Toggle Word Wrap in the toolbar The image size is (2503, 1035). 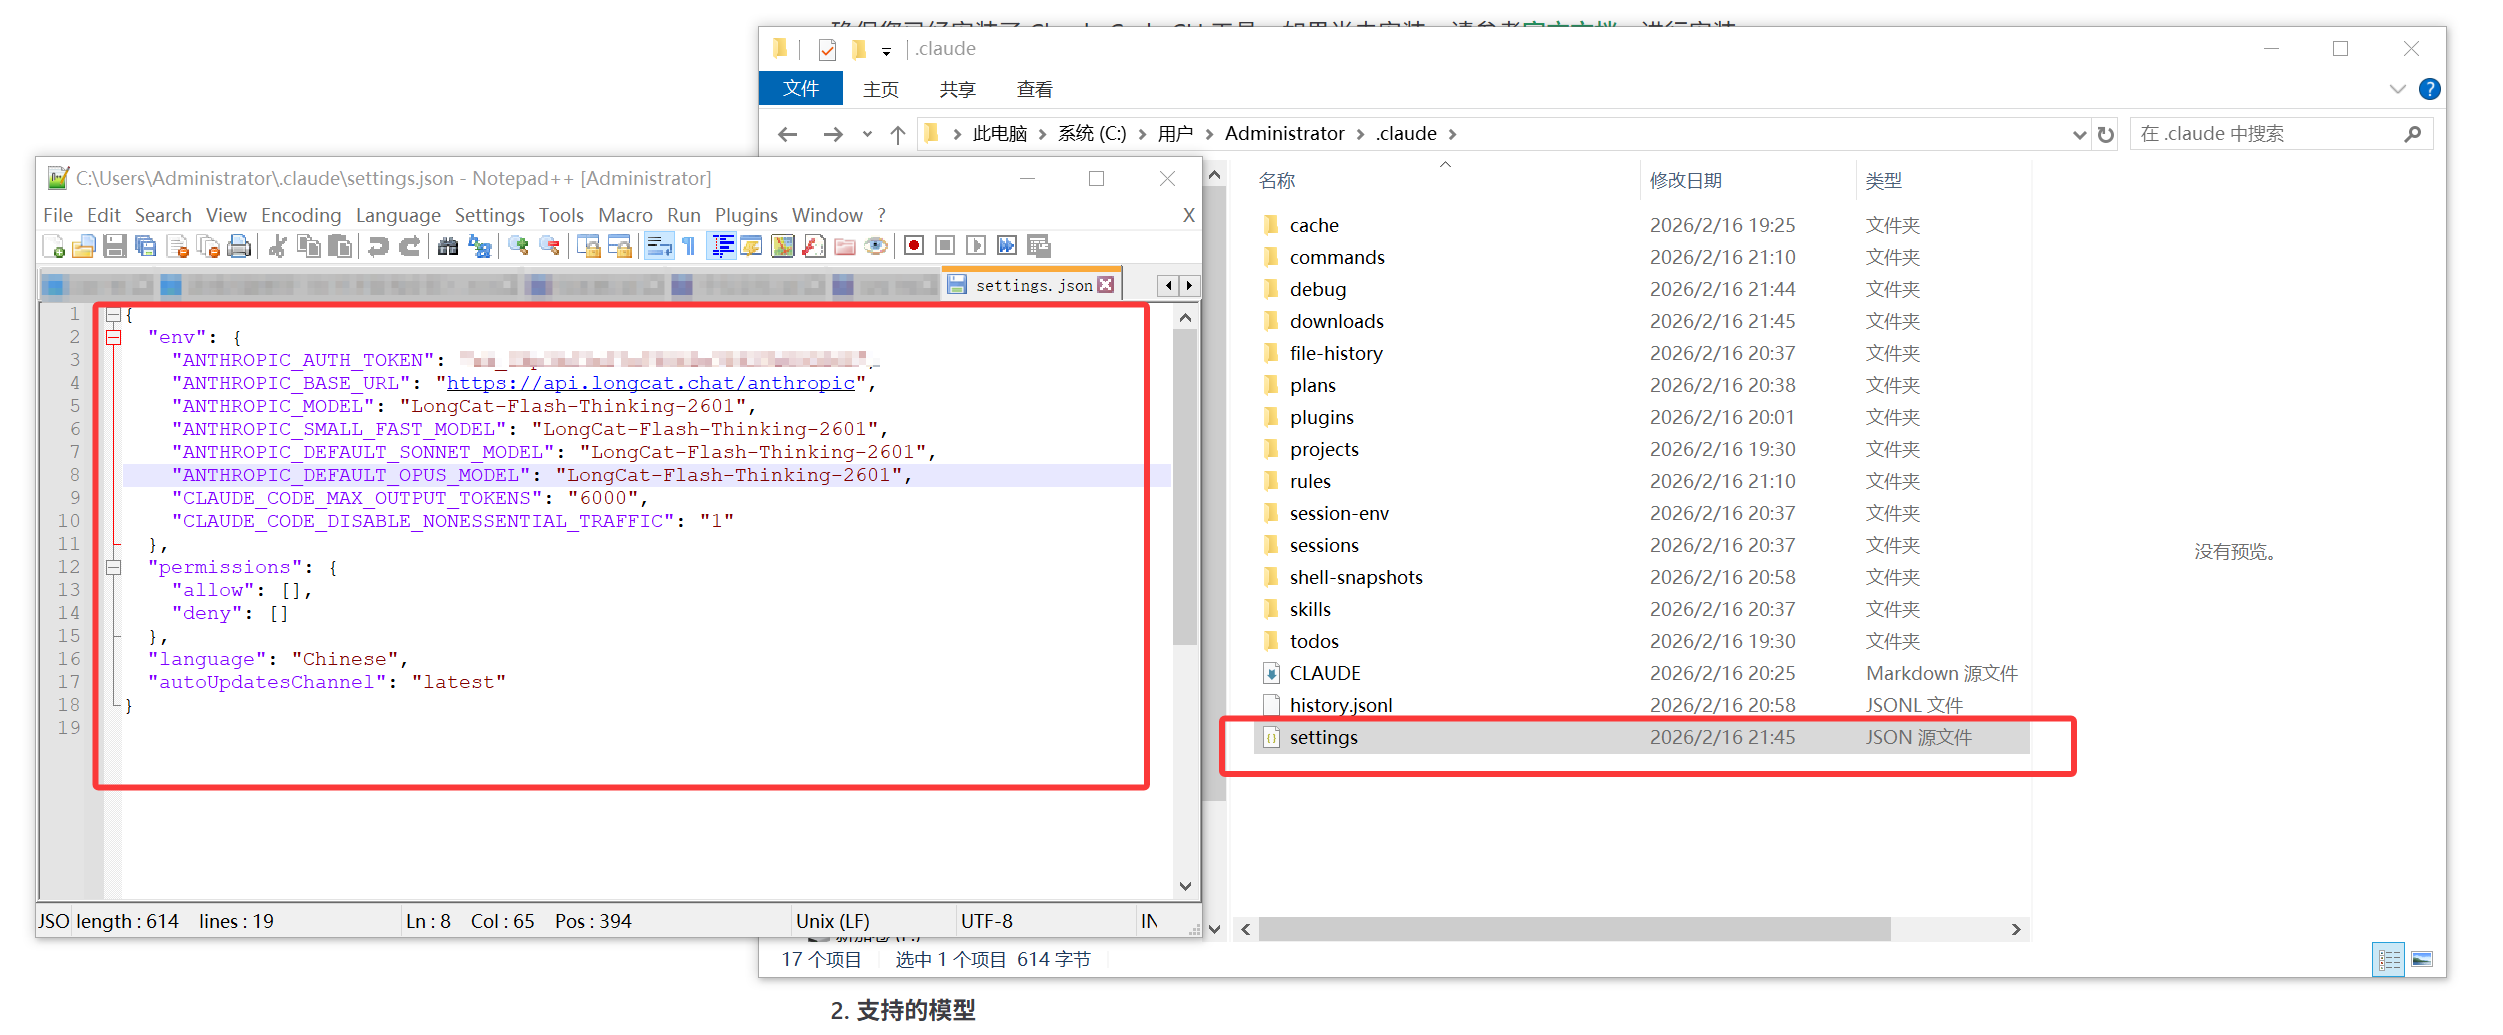tap(658, 246)
